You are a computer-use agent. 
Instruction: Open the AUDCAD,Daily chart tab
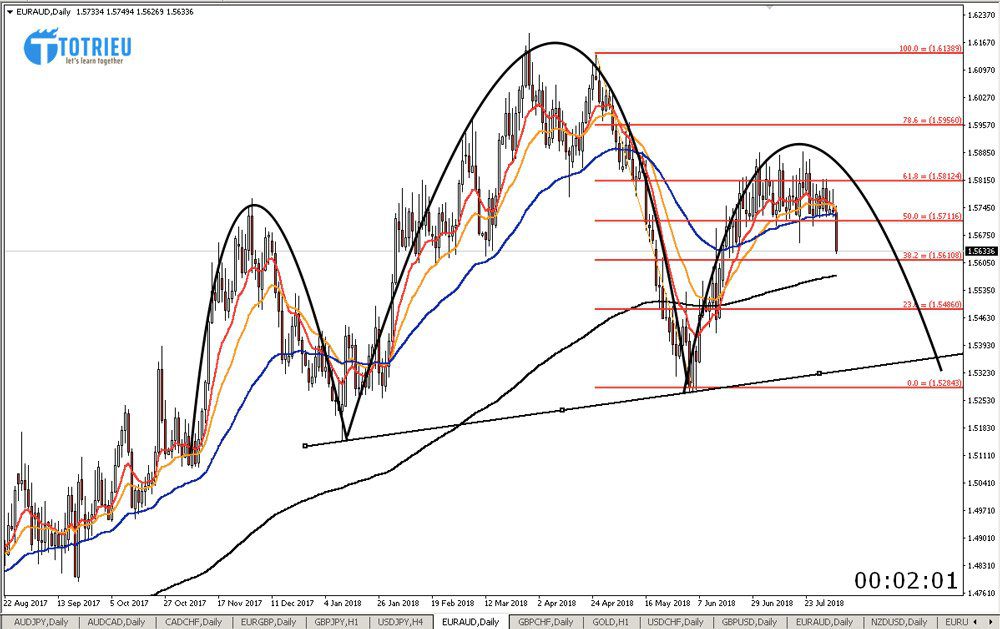[x=107, y=622]
